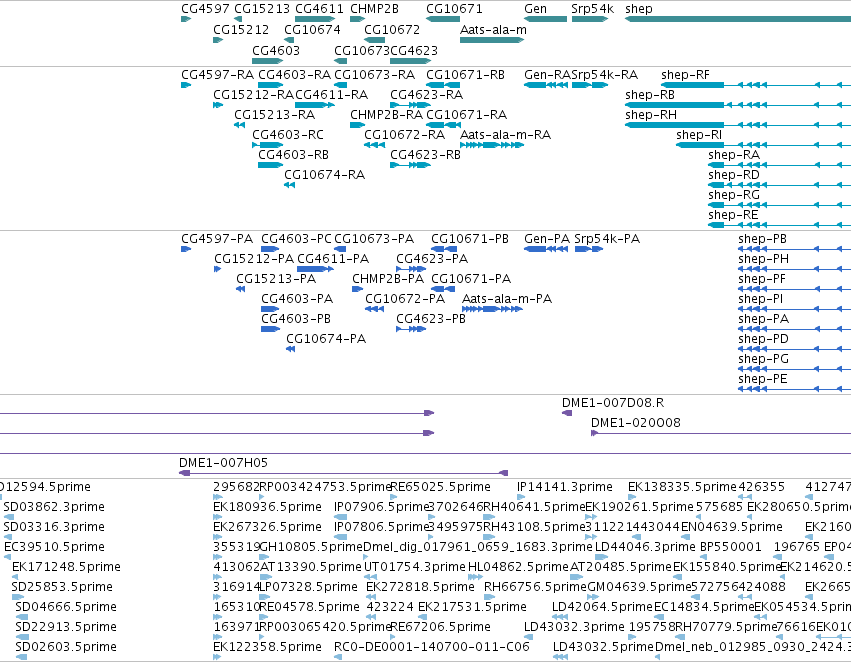Click the CHMP2B-RA transcript label
851x662 pixels.
[x=386, y=115]
